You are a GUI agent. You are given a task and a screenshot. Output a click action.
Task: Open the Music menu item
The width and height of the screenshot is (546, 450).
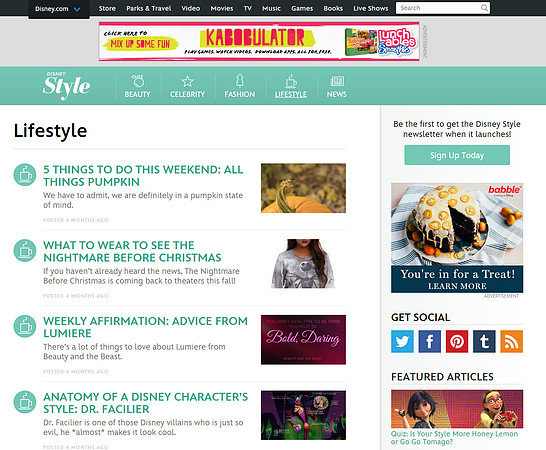click(271, 8)
